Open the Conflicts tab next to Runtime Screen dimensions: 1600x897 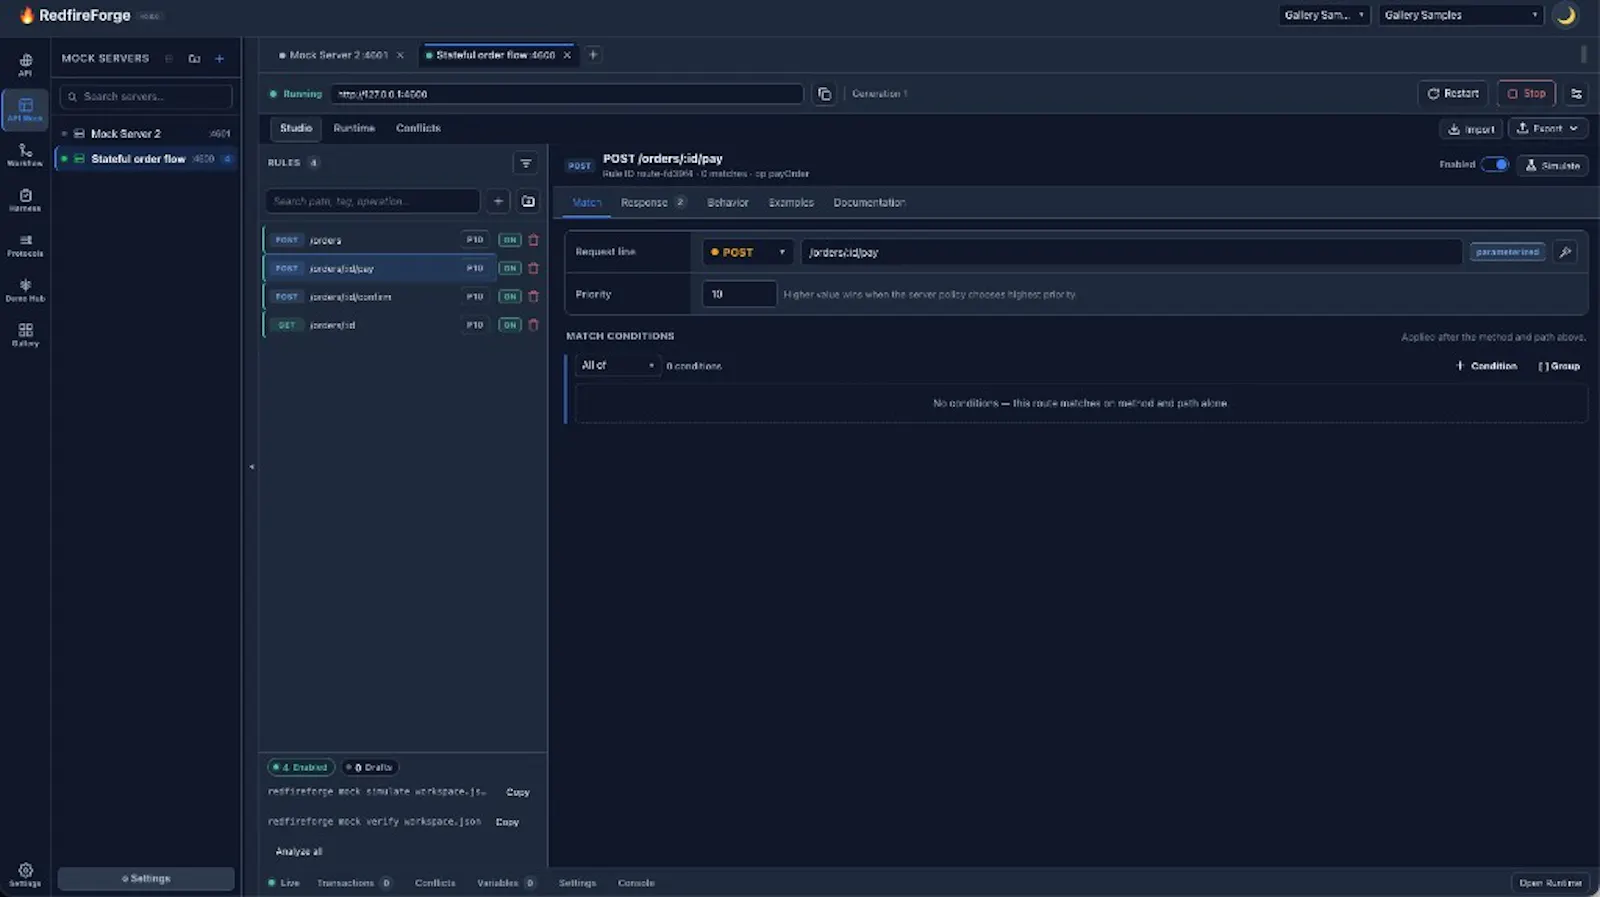click(x=418, y=128)
